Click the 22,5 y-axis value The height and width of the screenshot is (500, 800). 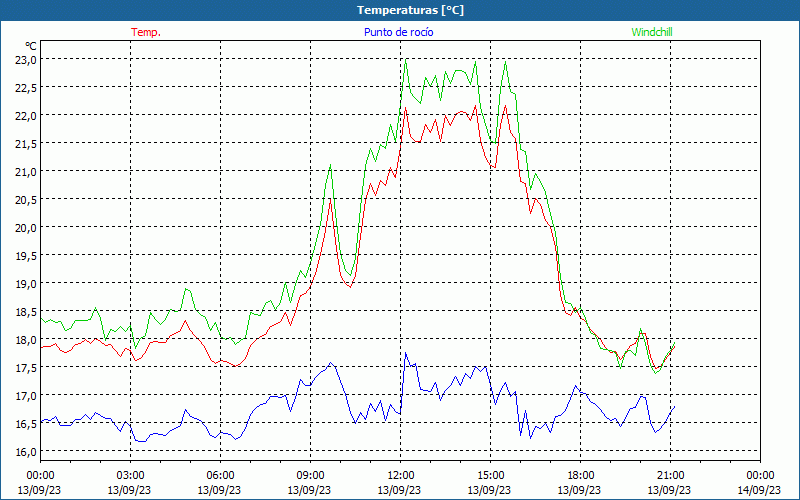26,87
